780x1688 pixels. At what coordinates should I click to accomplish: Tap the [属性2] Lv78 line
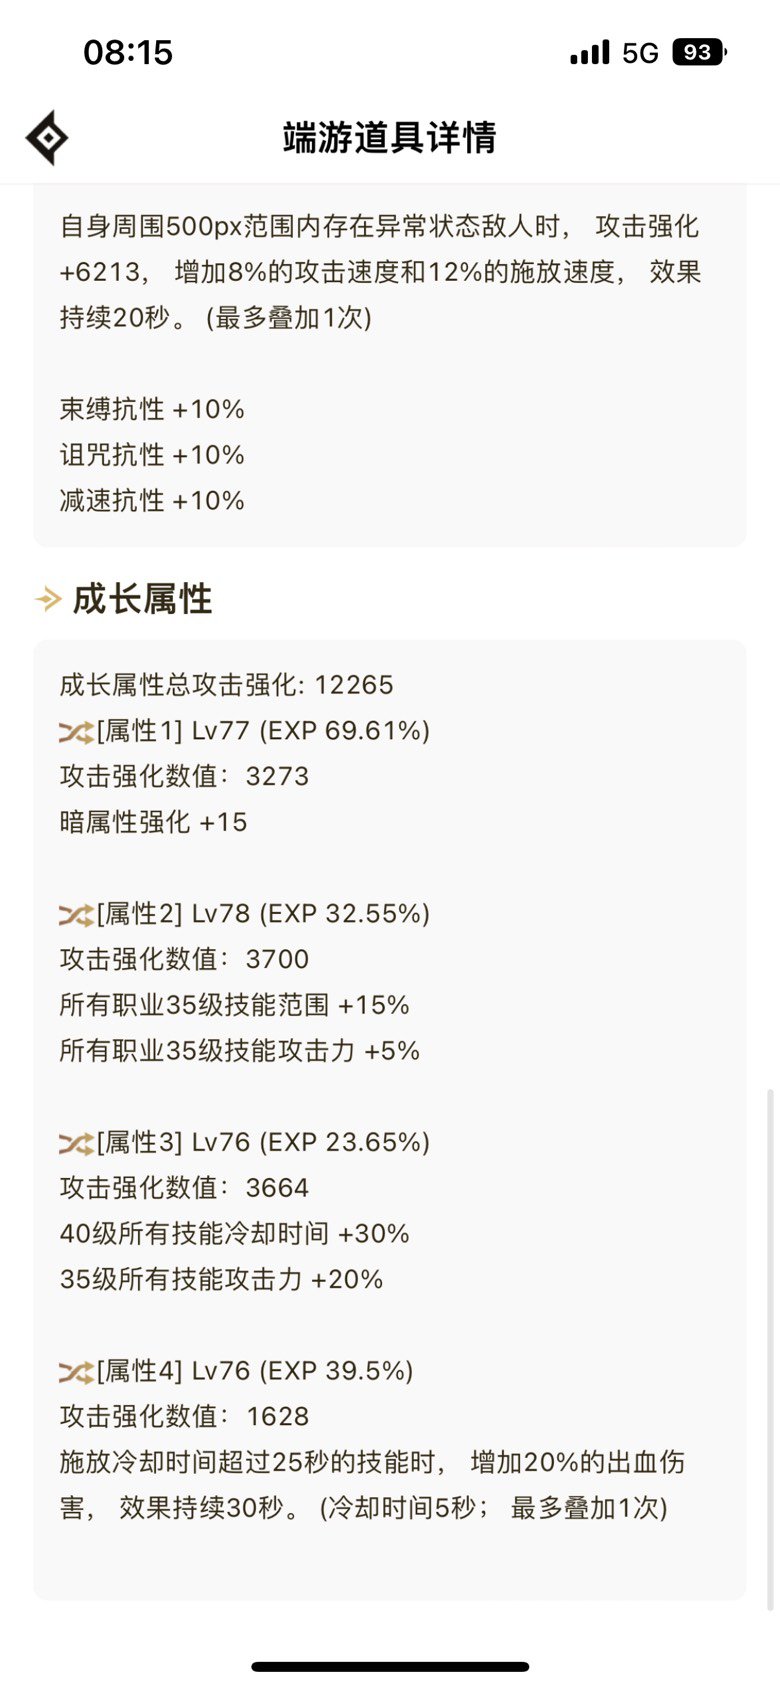pyautogui.click(x=245, y=914)
